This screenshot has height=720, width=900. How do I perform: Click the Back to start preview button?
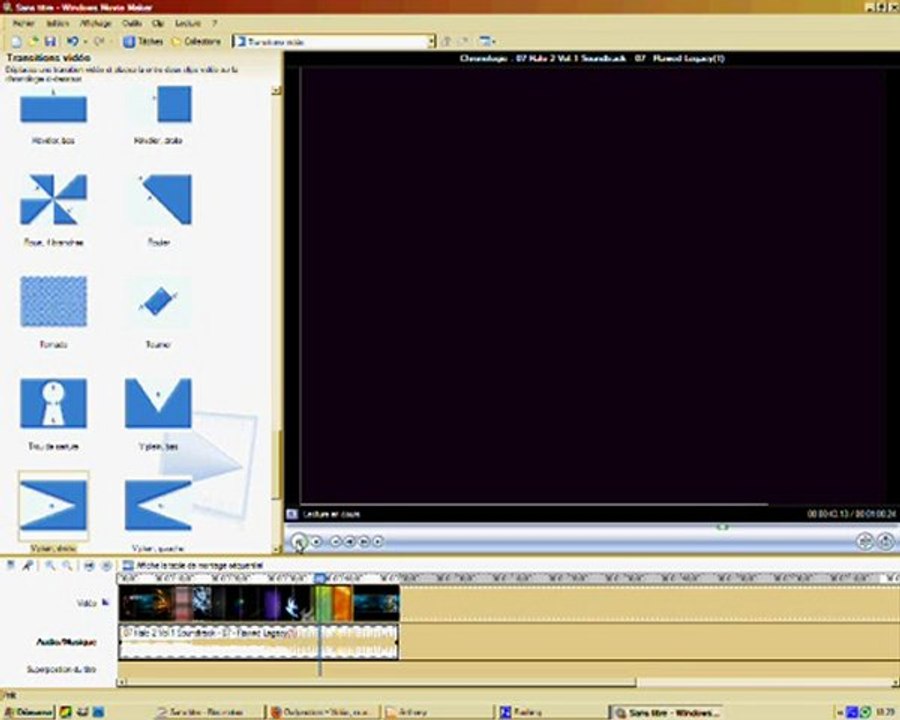point(336,541)
